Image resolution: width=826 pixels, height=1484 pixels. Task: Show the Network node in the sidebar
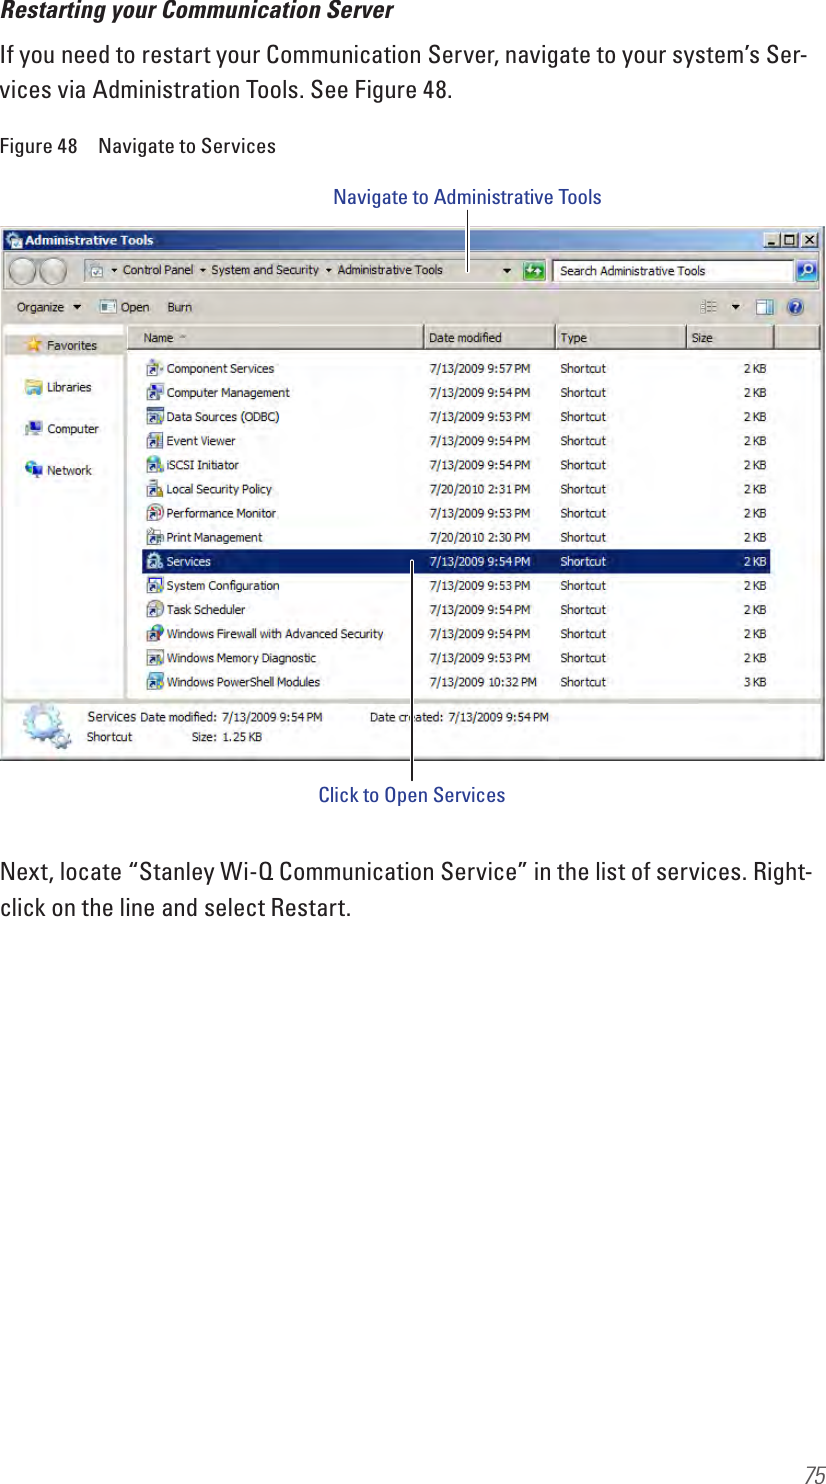[66, 470]
